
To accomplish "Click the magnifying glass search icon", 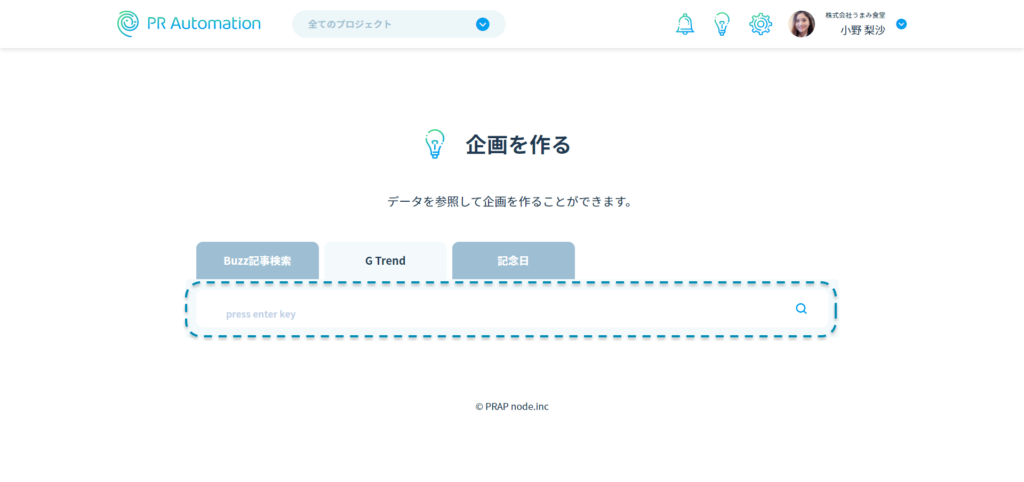I will (x=801, y=309).
